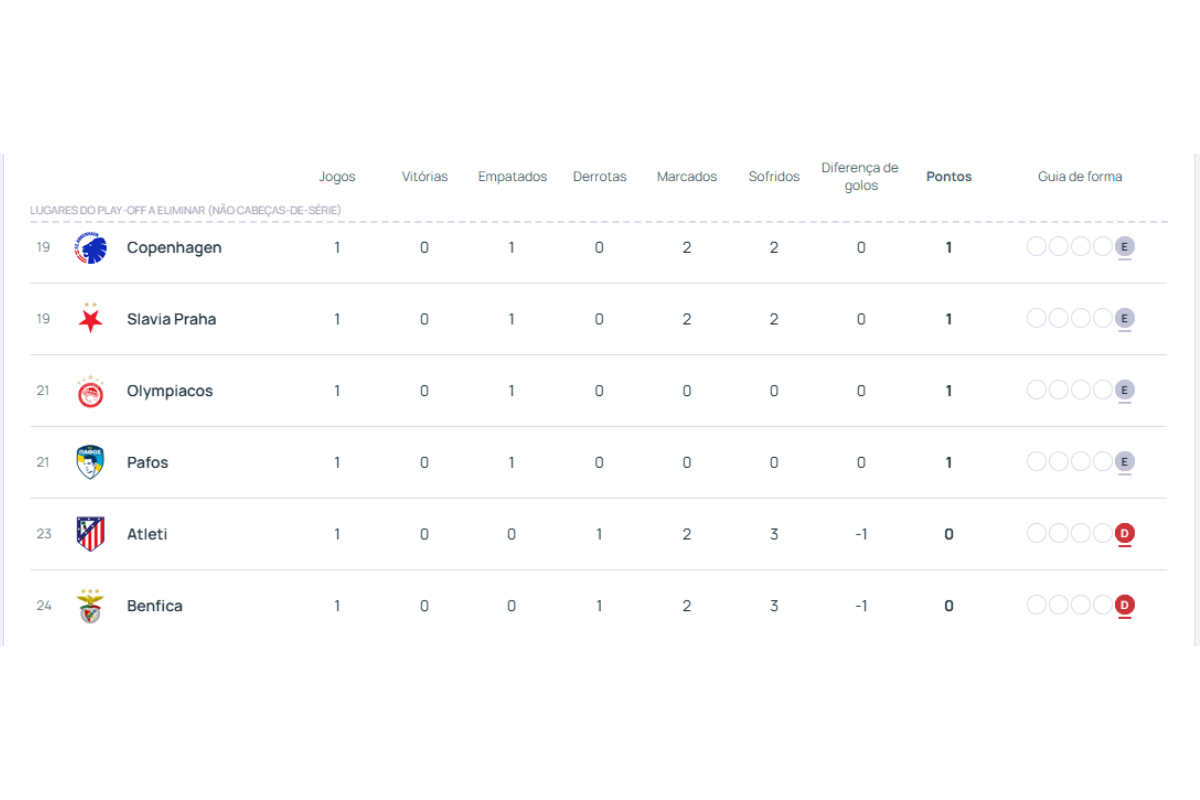Open the Copenhagen team page link
Screen dimensions: 1200x800
(174, 247)
